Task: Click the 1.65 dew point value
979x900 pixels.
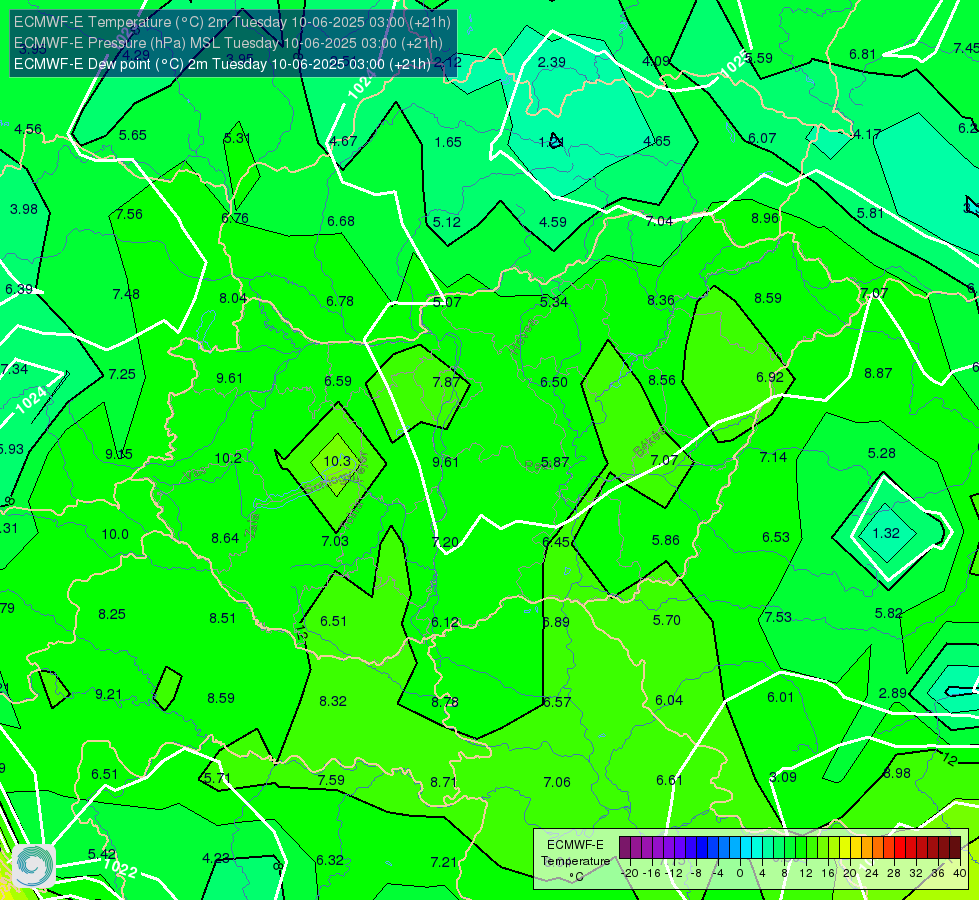Action: pyautogui.click(x=448, y=142)
